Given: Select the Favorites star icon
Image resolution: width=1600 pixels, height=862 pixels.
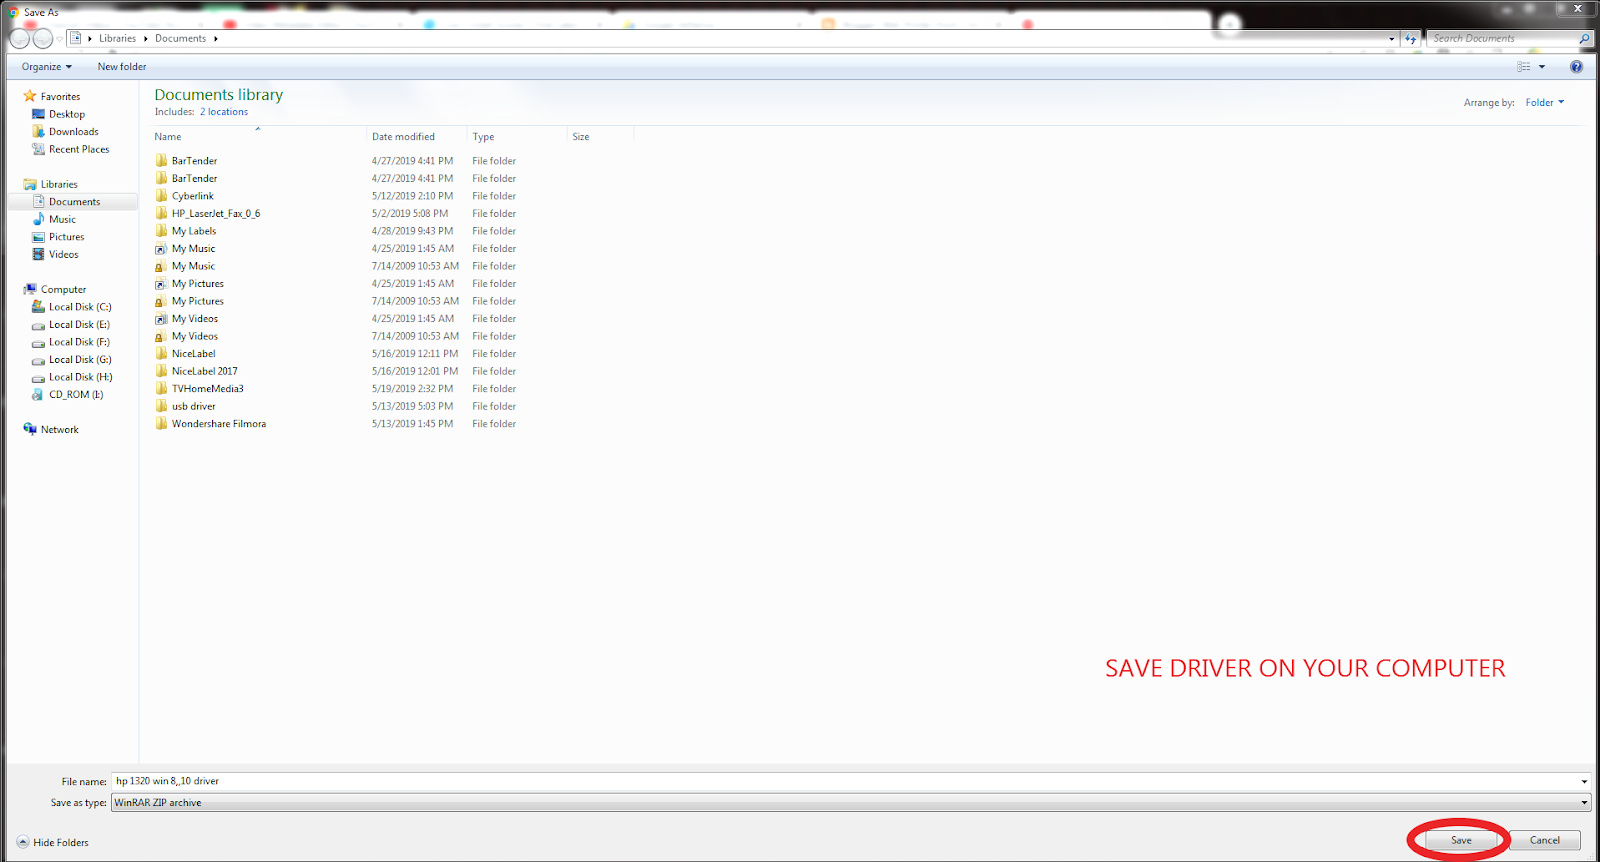Looking at the screenshot, I should (30, 96).
